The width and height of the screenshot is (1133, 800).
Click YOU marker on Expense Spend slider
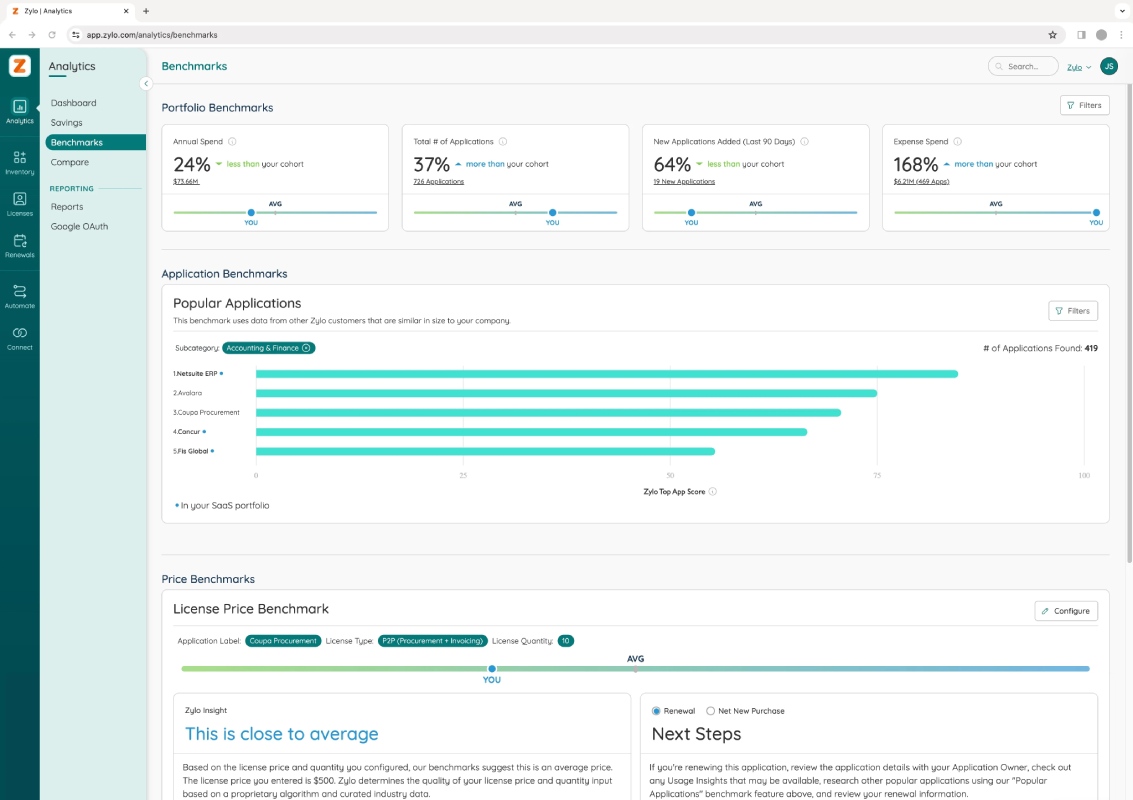pyautogui.click(x=1095, y=212)
